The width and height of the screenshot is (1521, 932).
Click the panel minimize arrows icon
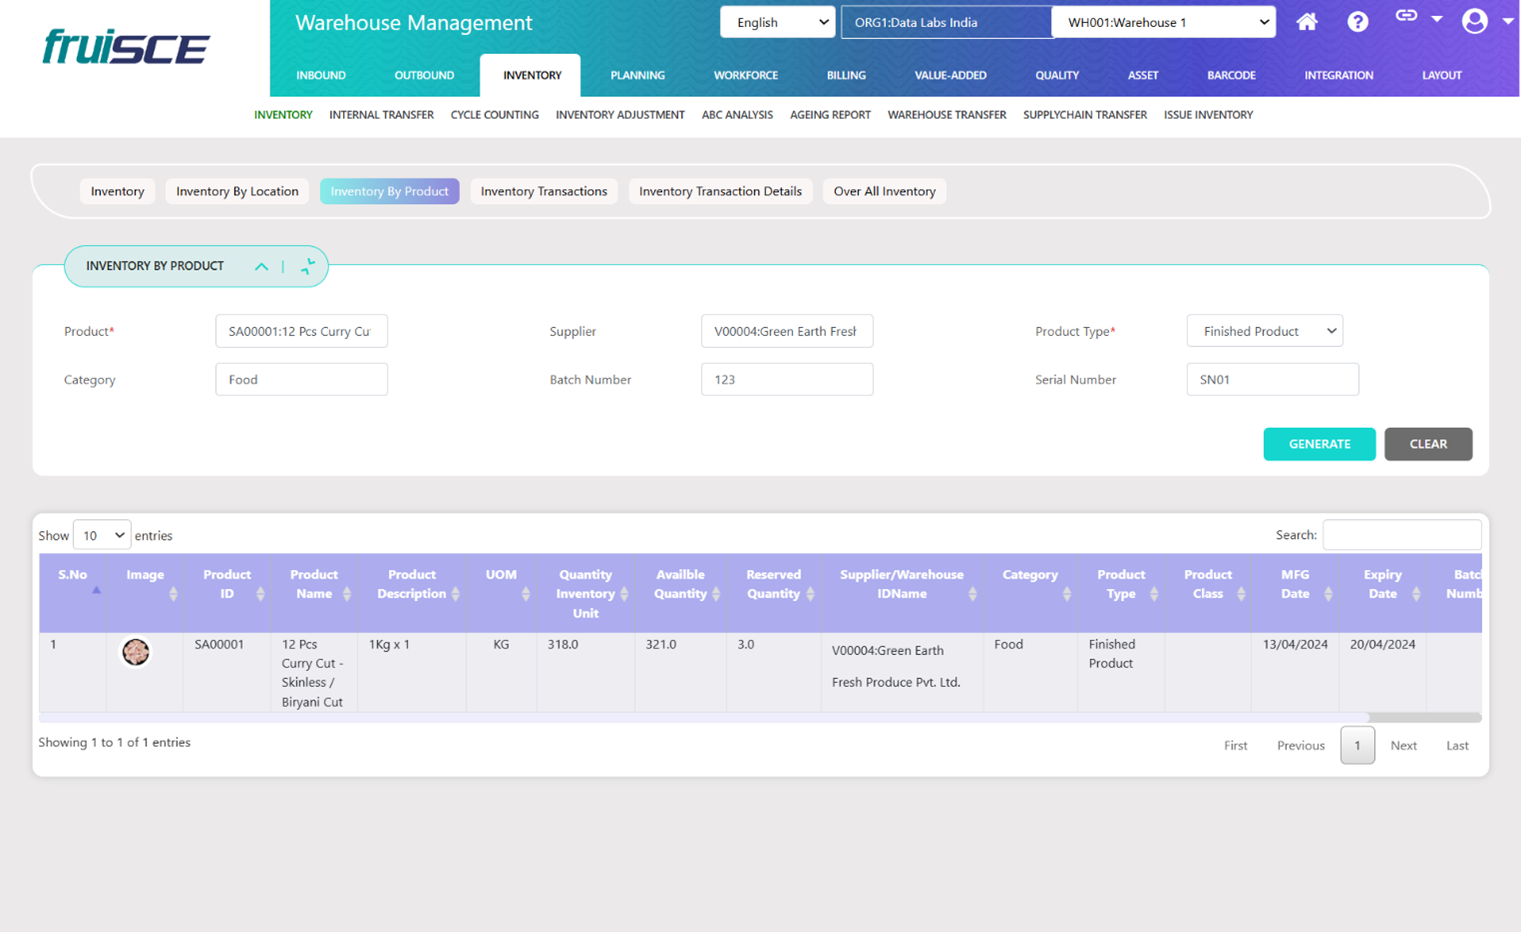pyautogui.click(x=307, y=266)
